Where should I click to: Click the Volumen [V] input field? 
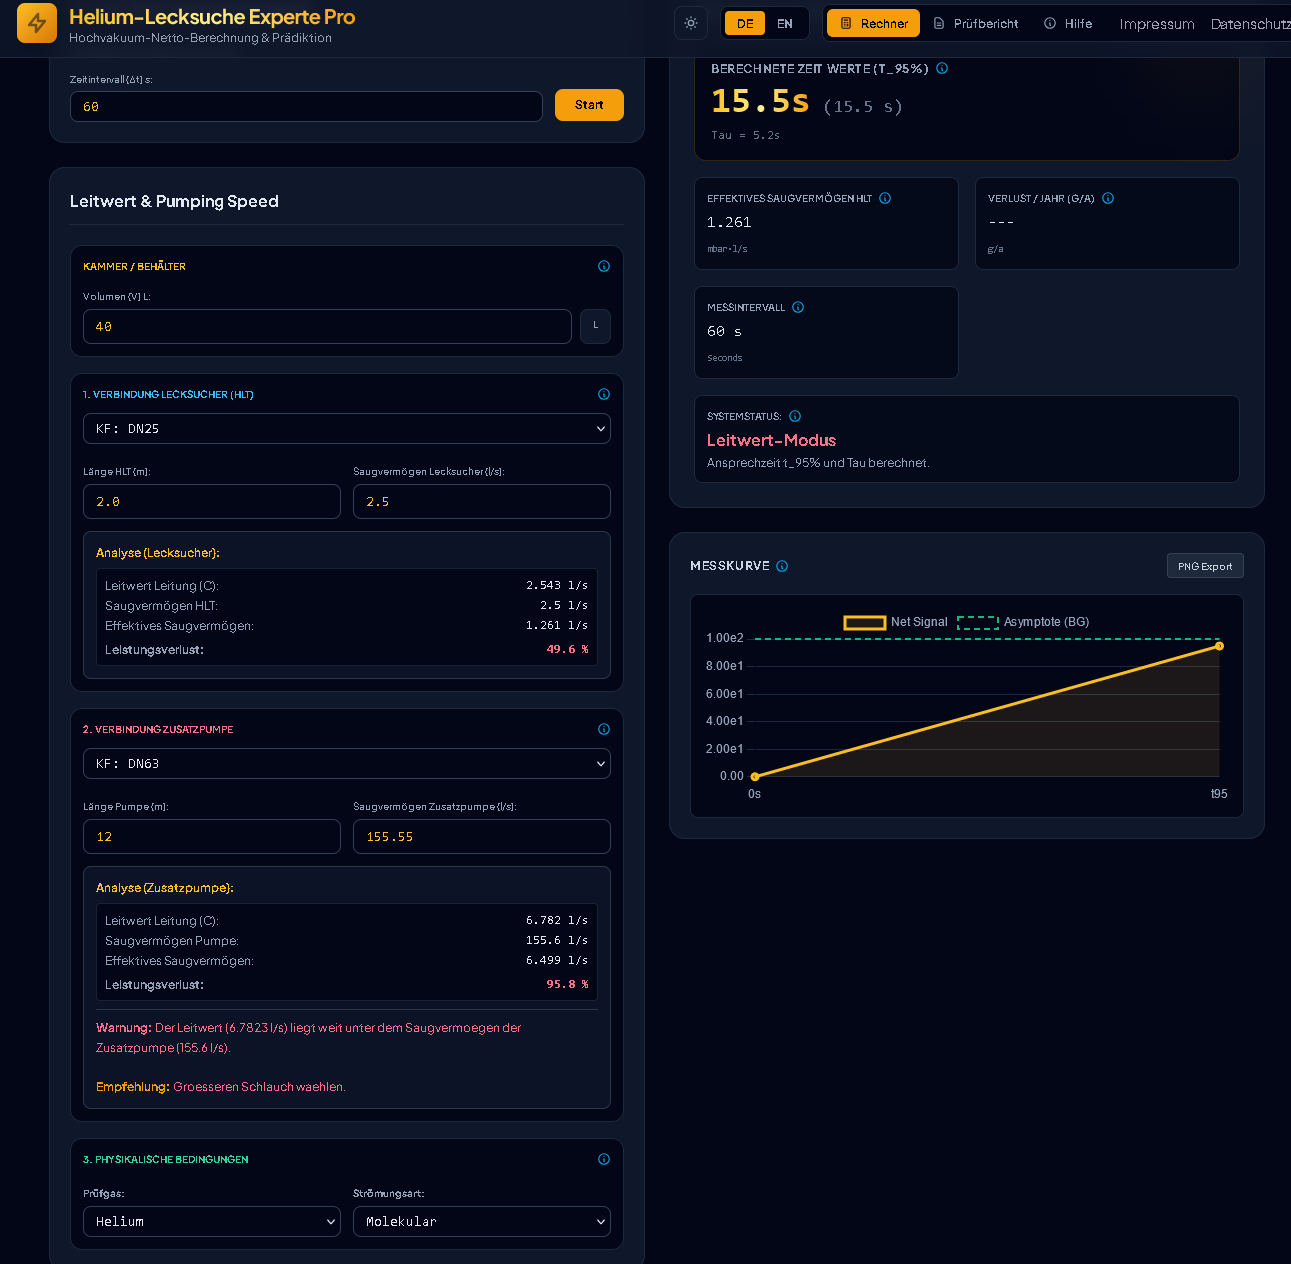coord(327,326)
